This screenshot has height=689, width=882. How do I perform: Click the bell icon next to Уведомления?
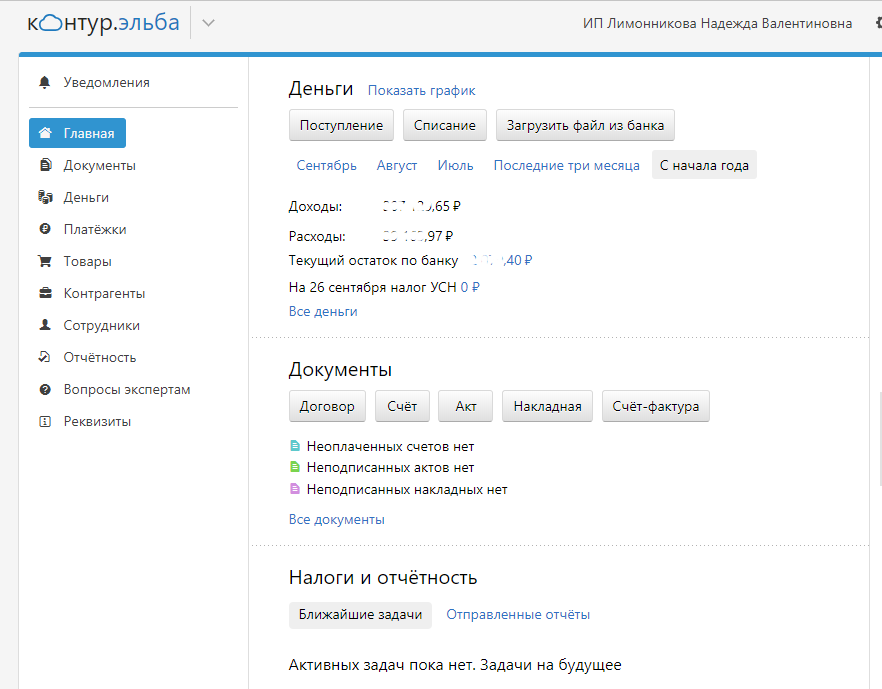point(44,83)
